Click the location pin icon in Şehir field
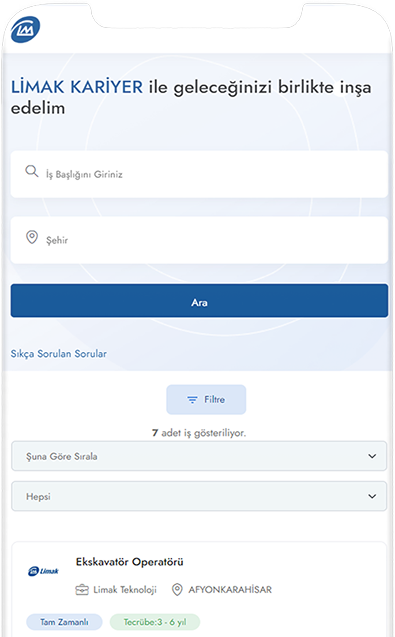 (32, 236)
